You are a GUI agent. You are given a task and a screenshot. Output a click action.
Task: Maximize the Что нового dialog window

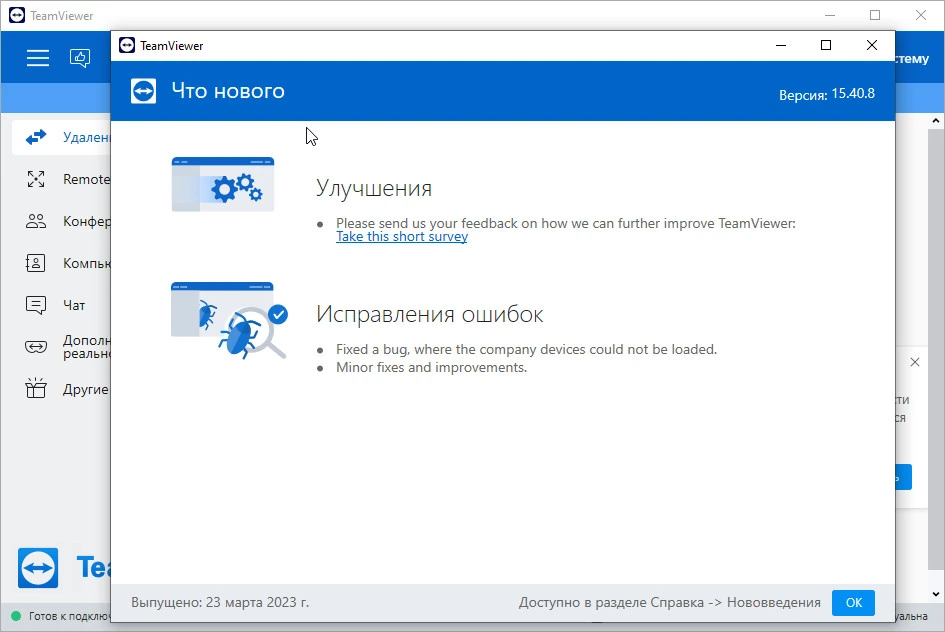(826, 45)
